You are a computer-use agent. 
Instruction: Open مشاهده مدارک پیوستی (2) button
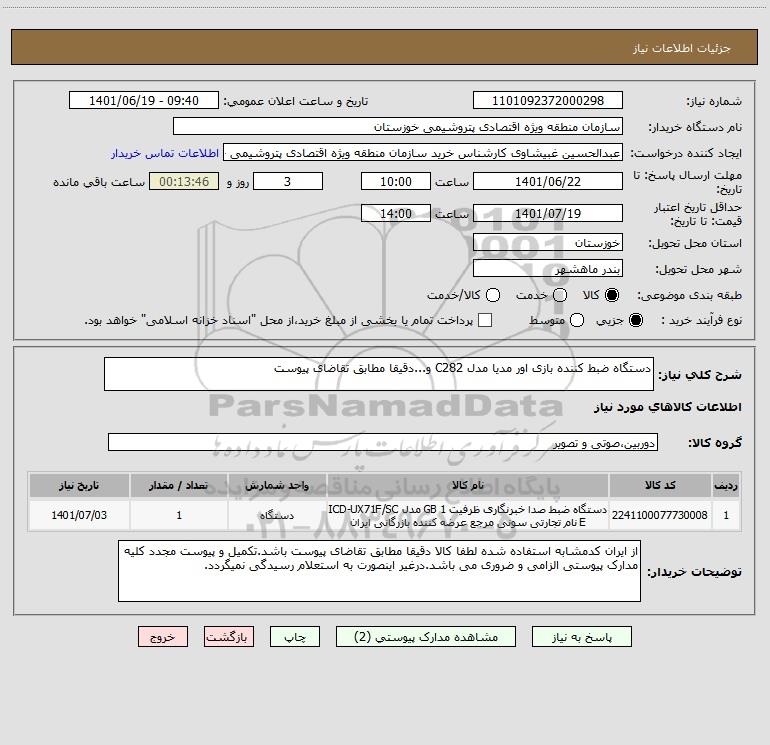point(426,636)
